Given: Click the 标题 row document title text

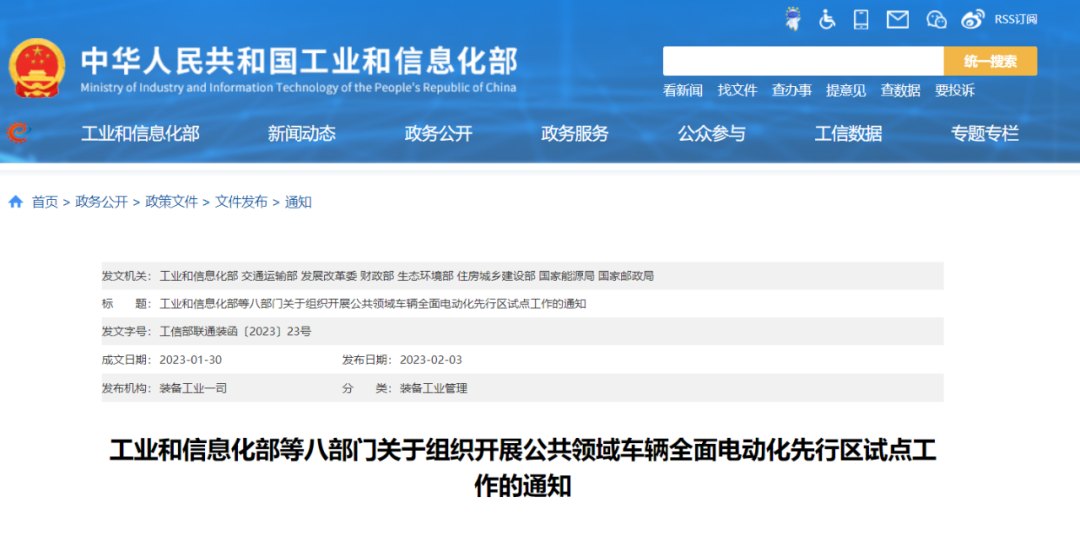Looking at the screenshot, I should (373, 304).
